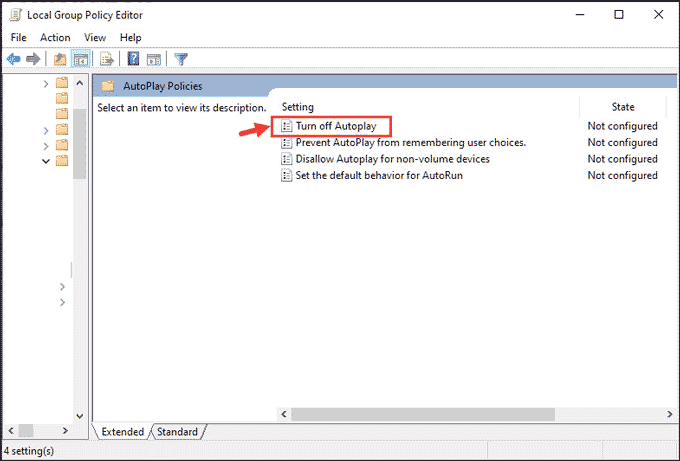Click the settings list horizontal scroll-left arrow
The width and height of the screenshot is (680, 461).
point(284,414)
